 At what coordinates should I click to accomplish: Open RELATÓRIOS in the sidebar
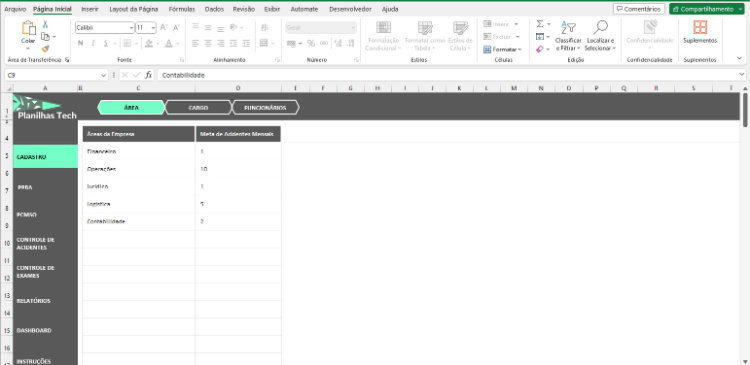click(33, 301)
